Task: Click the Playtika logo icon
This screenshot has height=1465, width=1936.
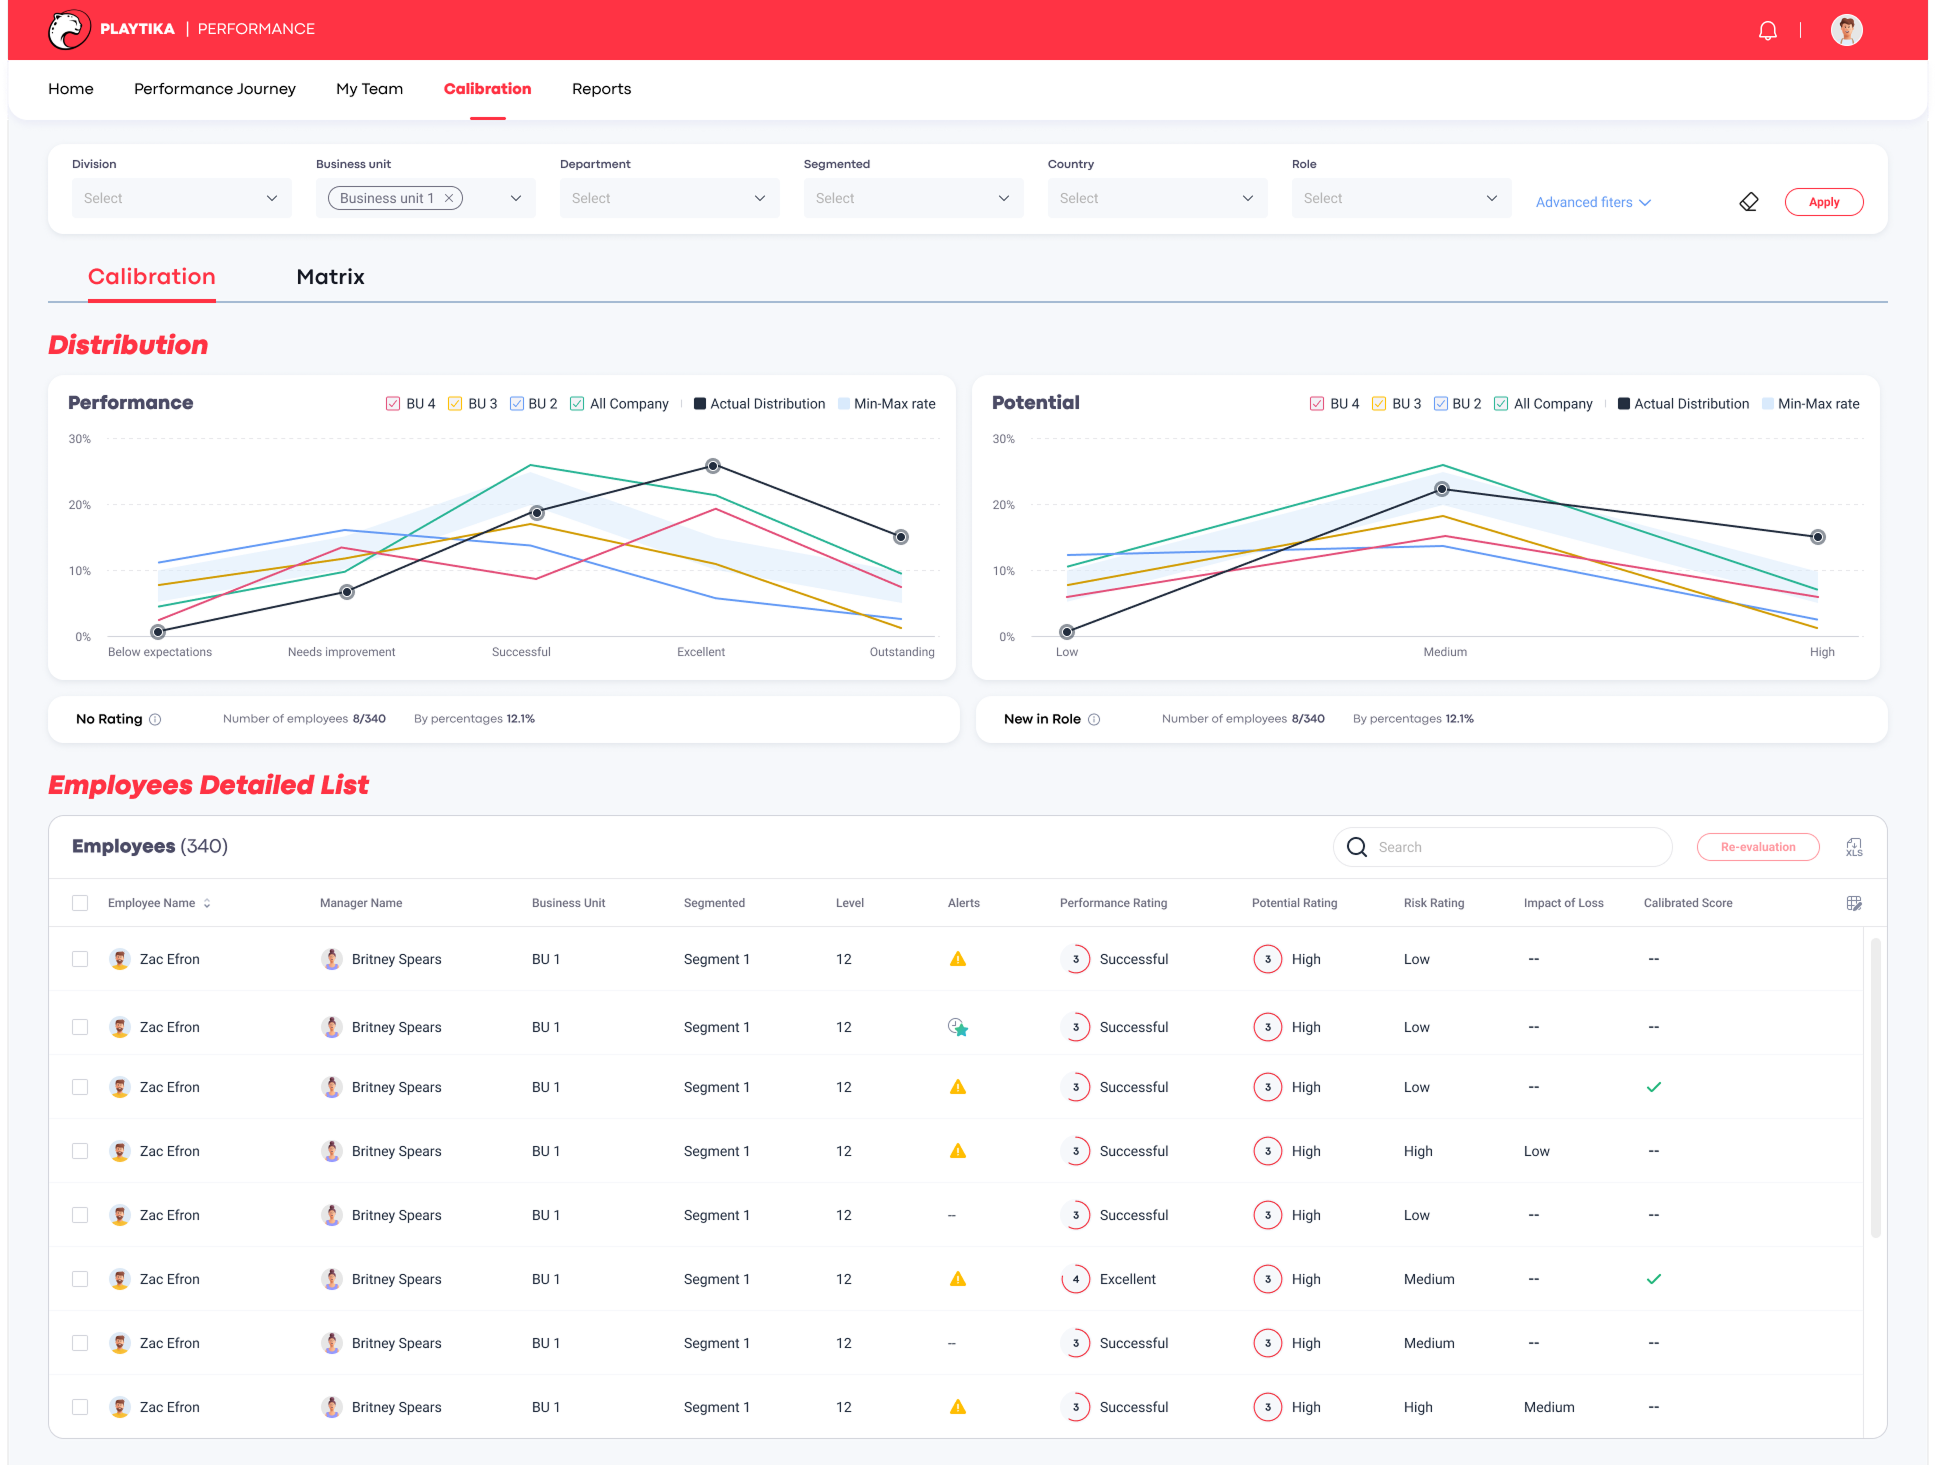Action: pyautogui.click(x=69, y=30)
